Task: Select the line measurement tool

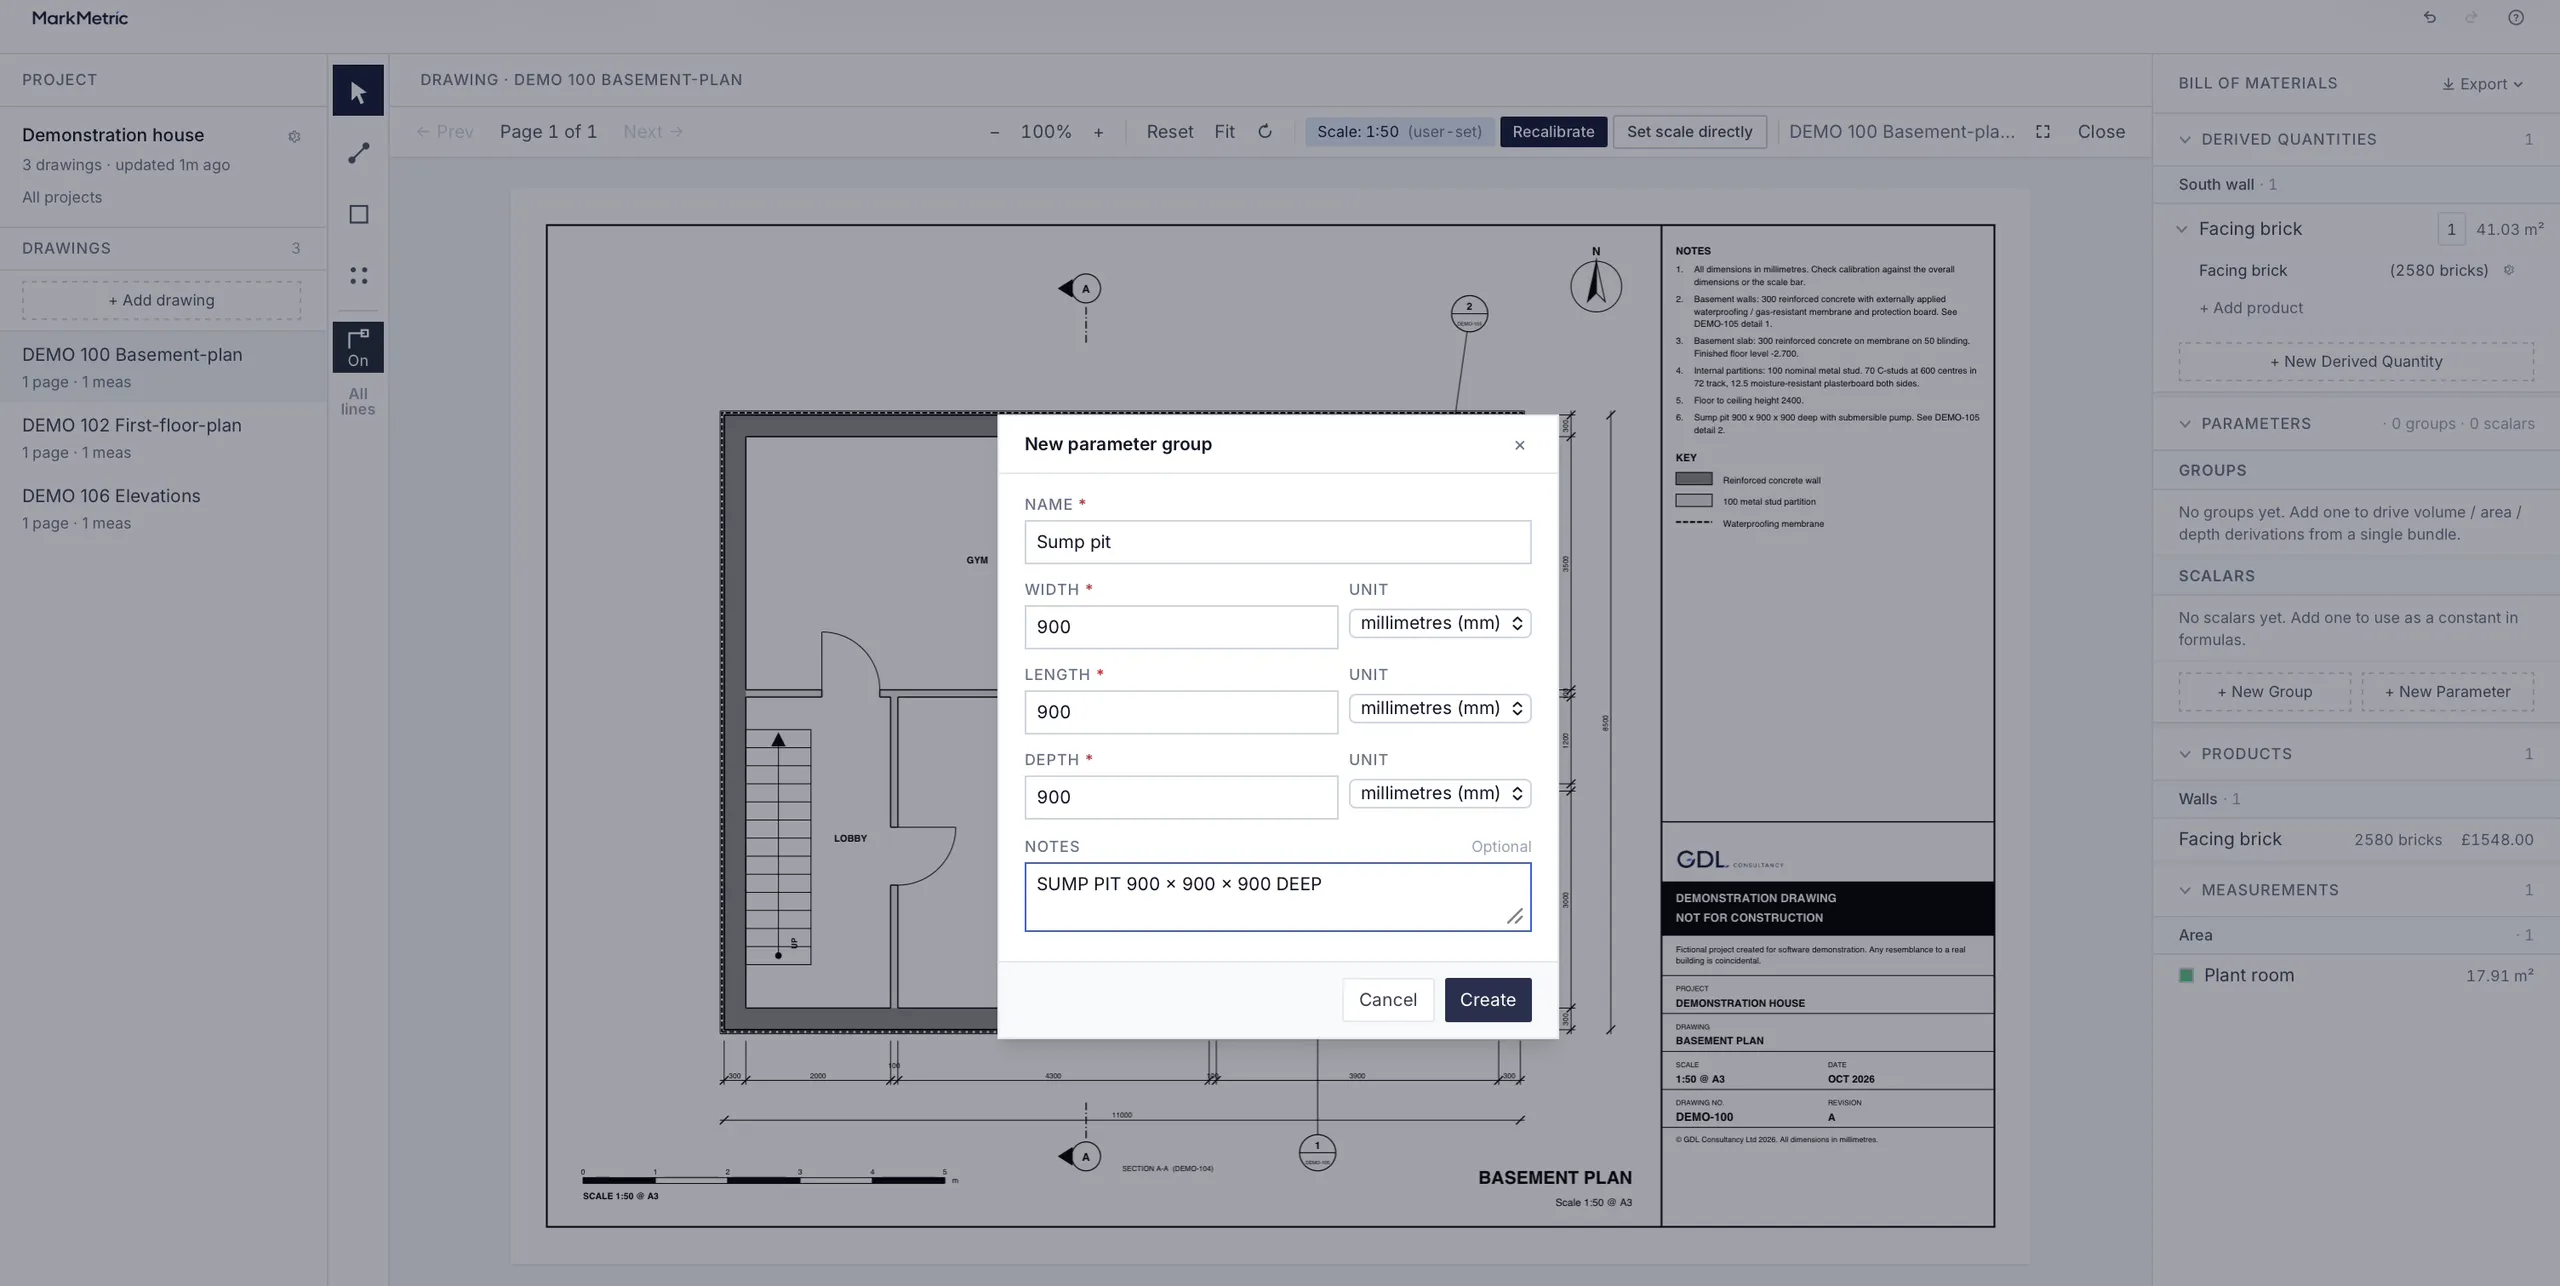Action: [358, 153]
